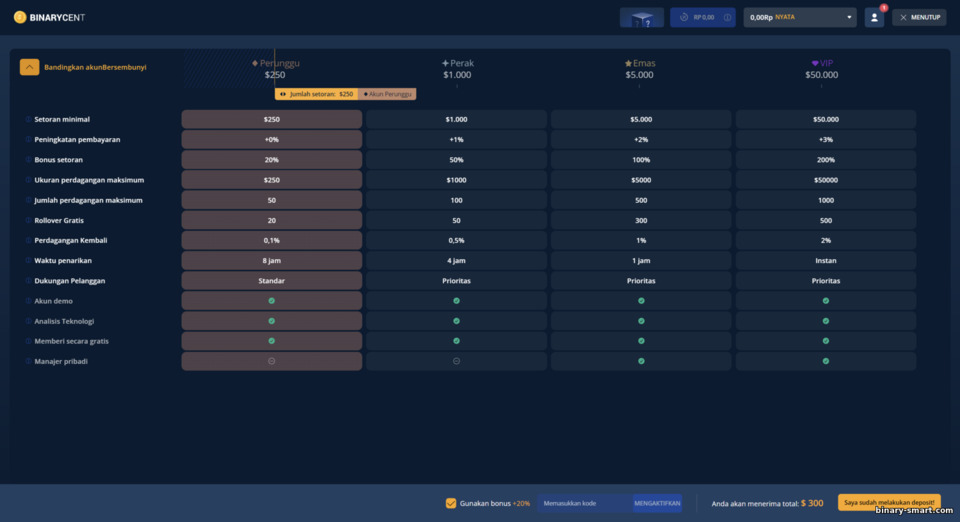This screenshot has width=960, height=522.
Task: Click the Akun Perunggu slider label
Action: tap(388, 94)
